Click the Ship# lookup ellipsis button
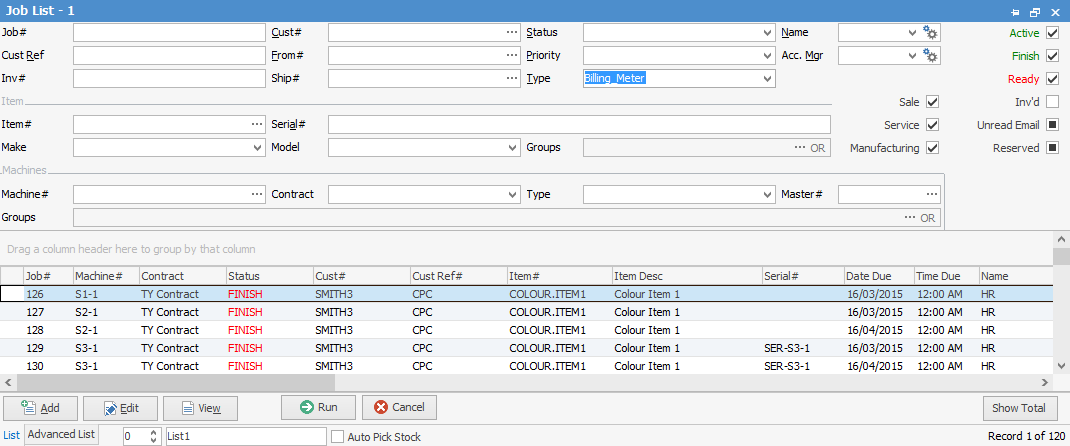Screen dimensions: 1070x446 511,79
